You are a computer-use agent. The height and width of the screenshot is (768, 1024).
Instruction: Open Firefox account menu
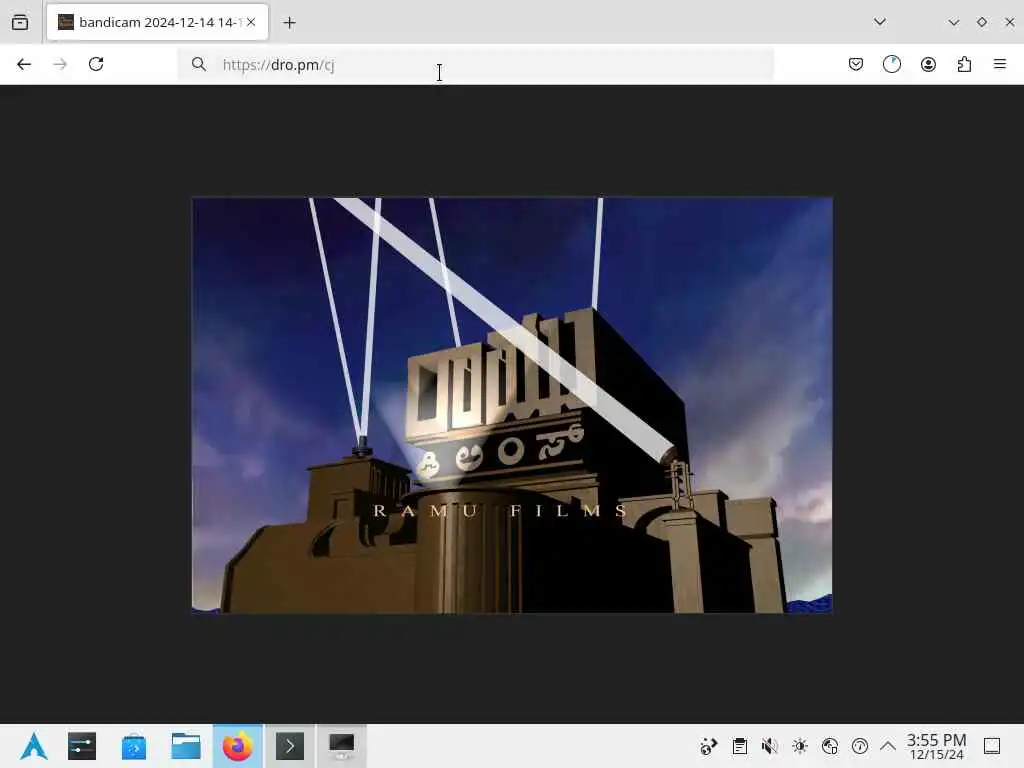[928, 64]
